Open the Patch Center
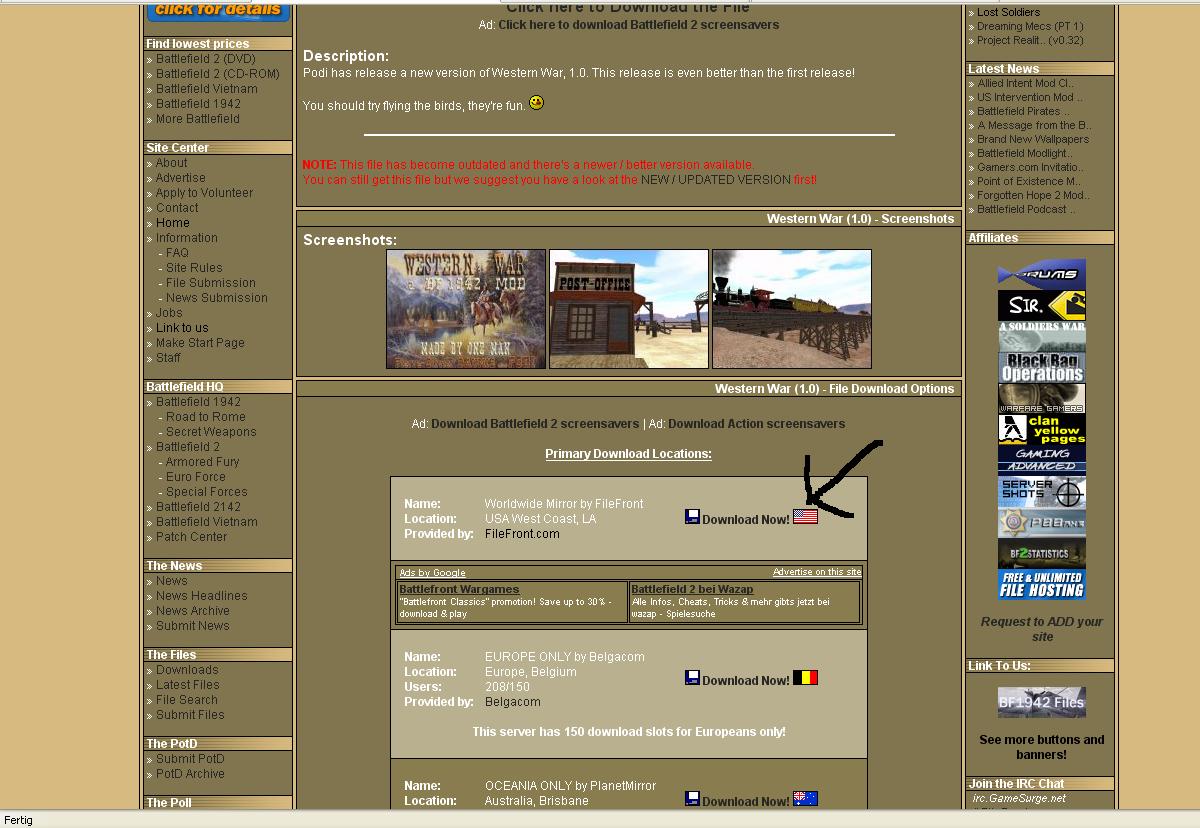This screenshot has width=1200, height=828. [191, 537]
